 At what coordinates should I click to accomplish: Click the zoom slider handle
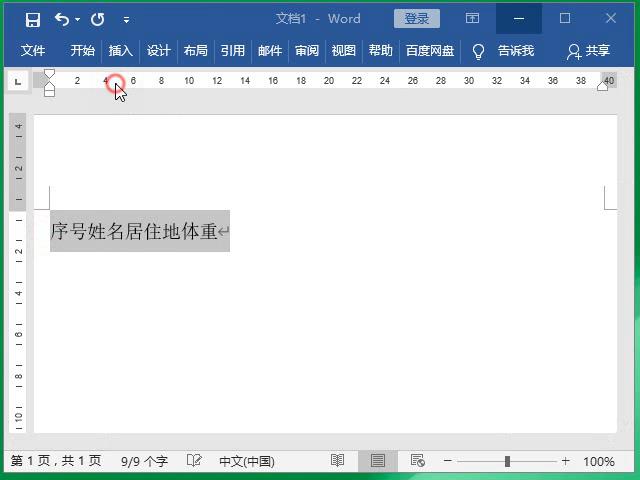507,461
